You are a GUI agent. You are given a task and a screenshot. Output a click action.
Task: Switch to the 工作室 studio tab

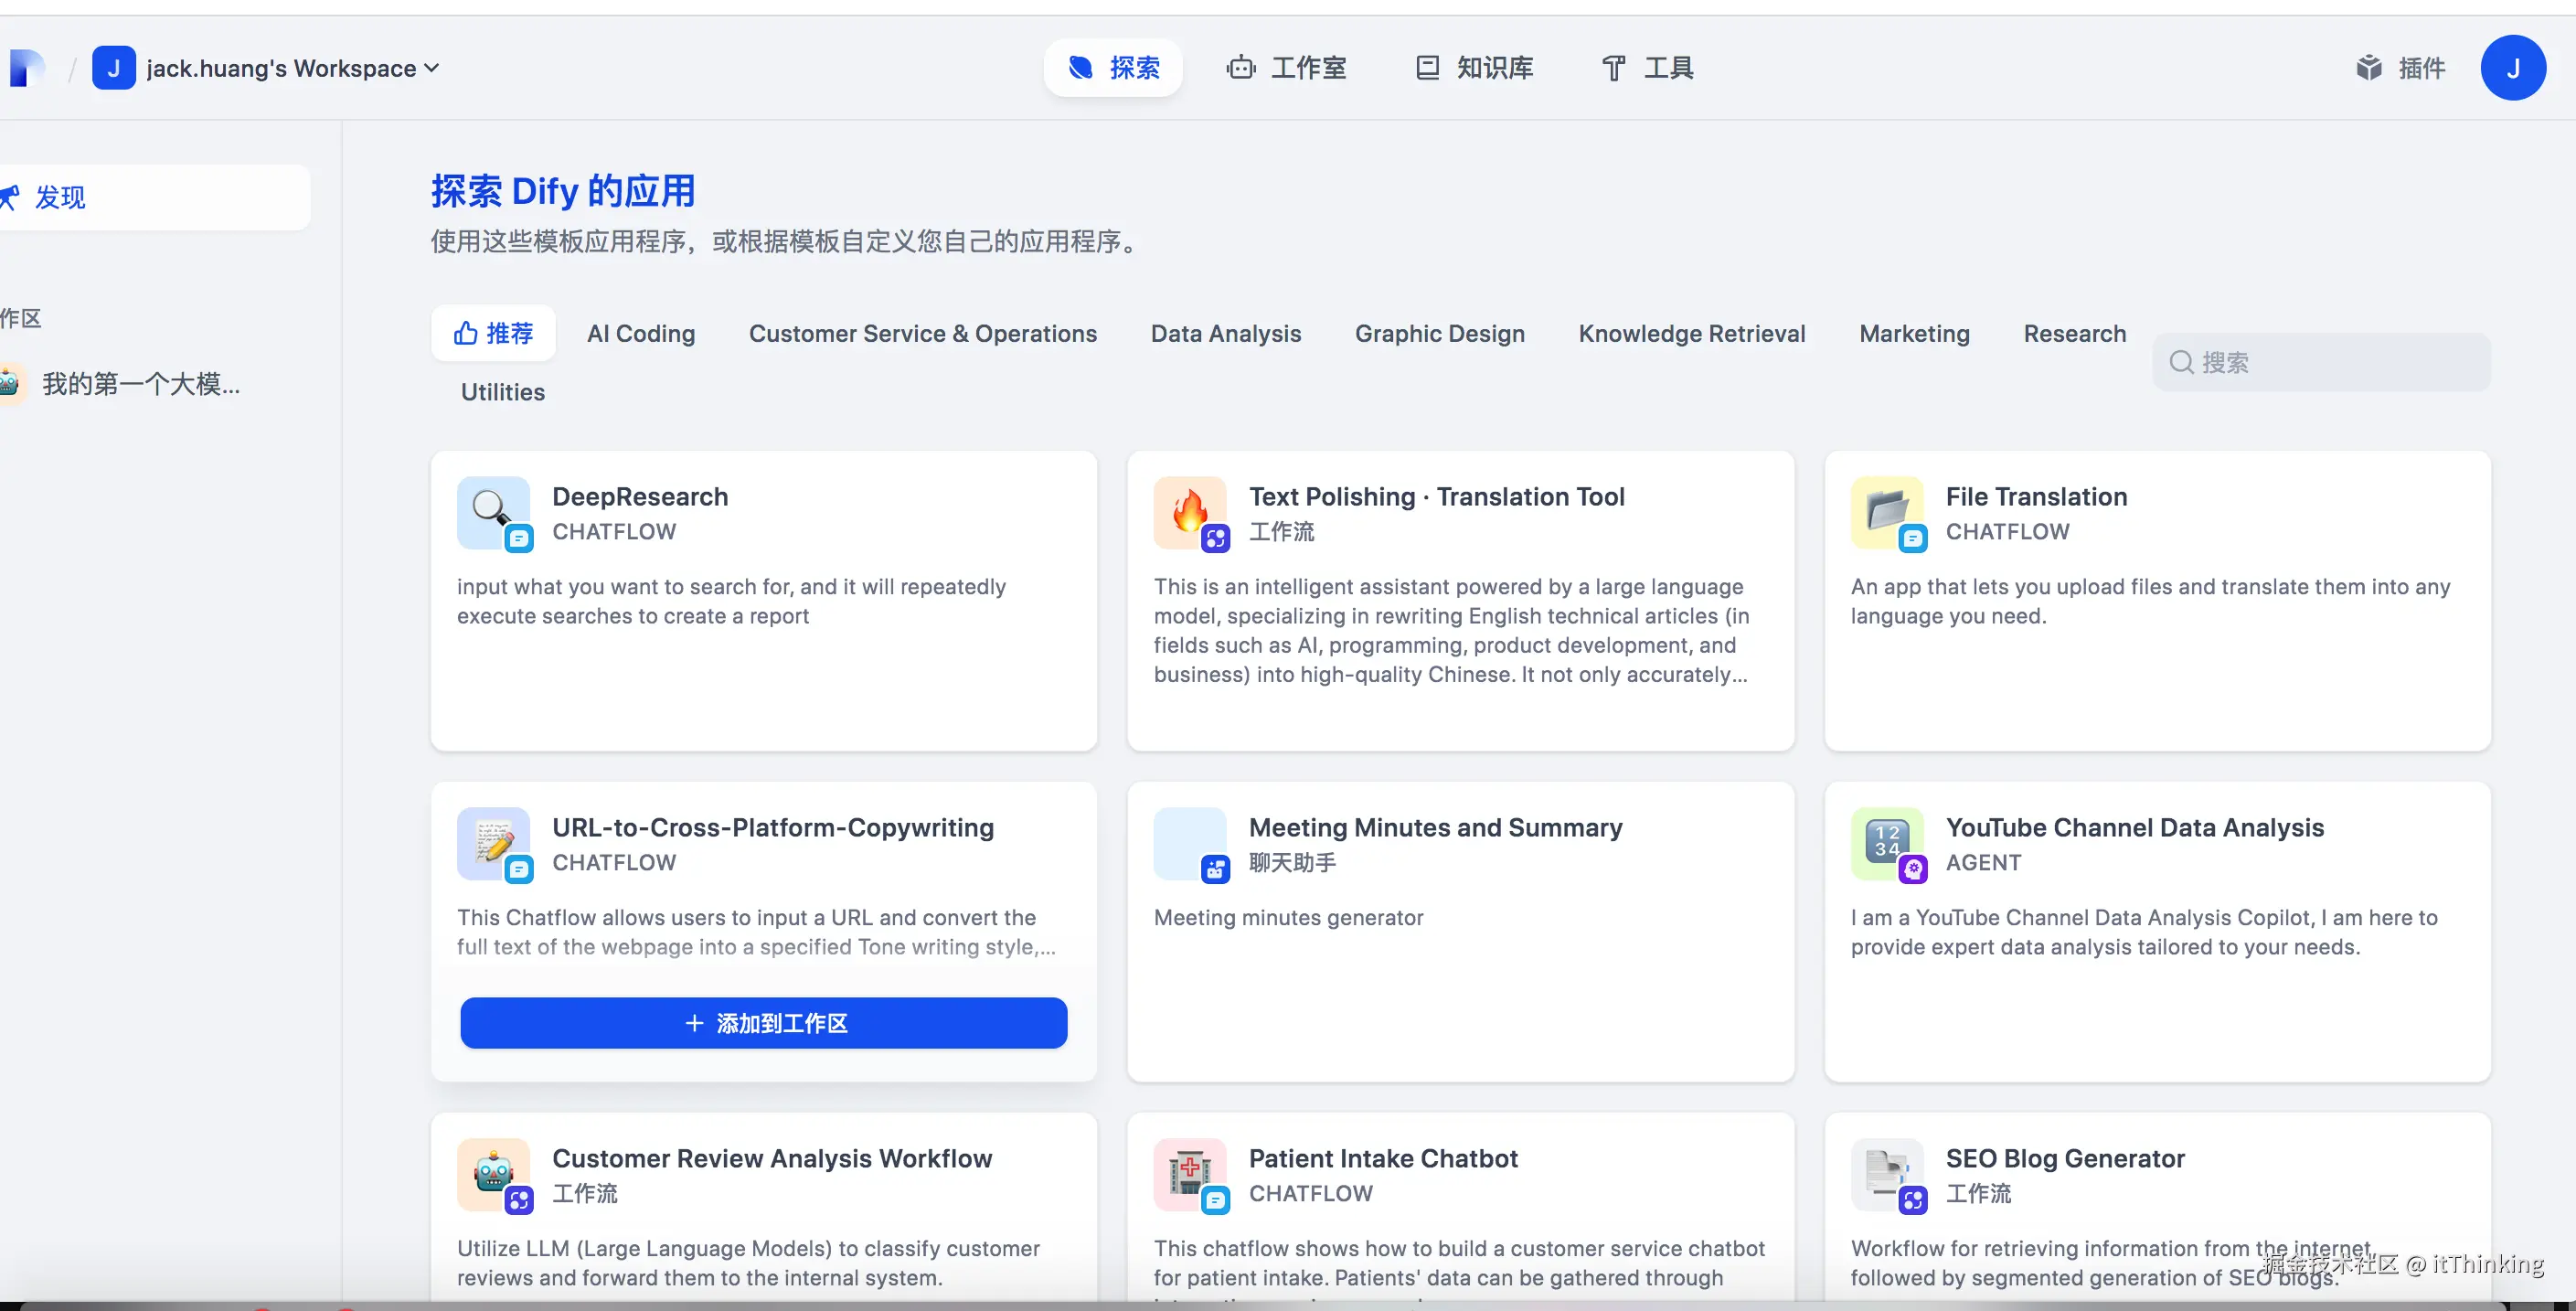1287,68
